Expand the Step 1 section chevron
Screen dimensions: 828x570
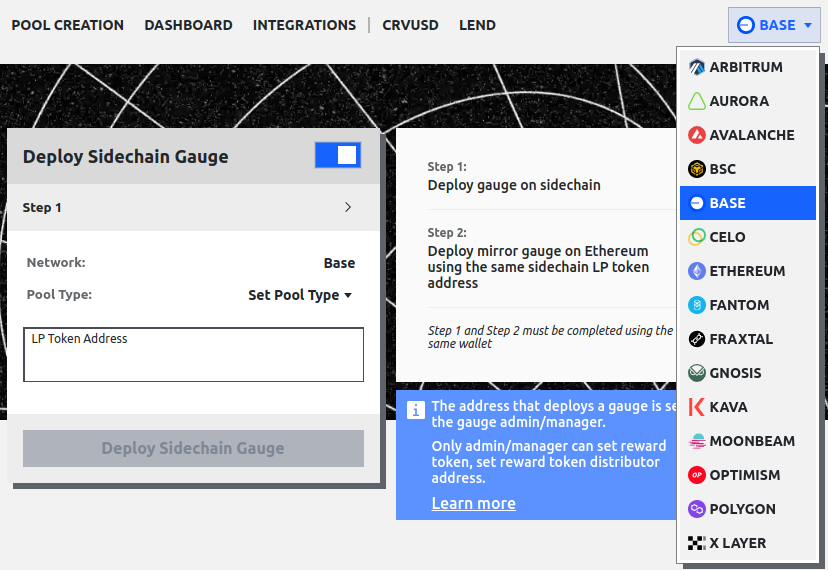(348, 208)
